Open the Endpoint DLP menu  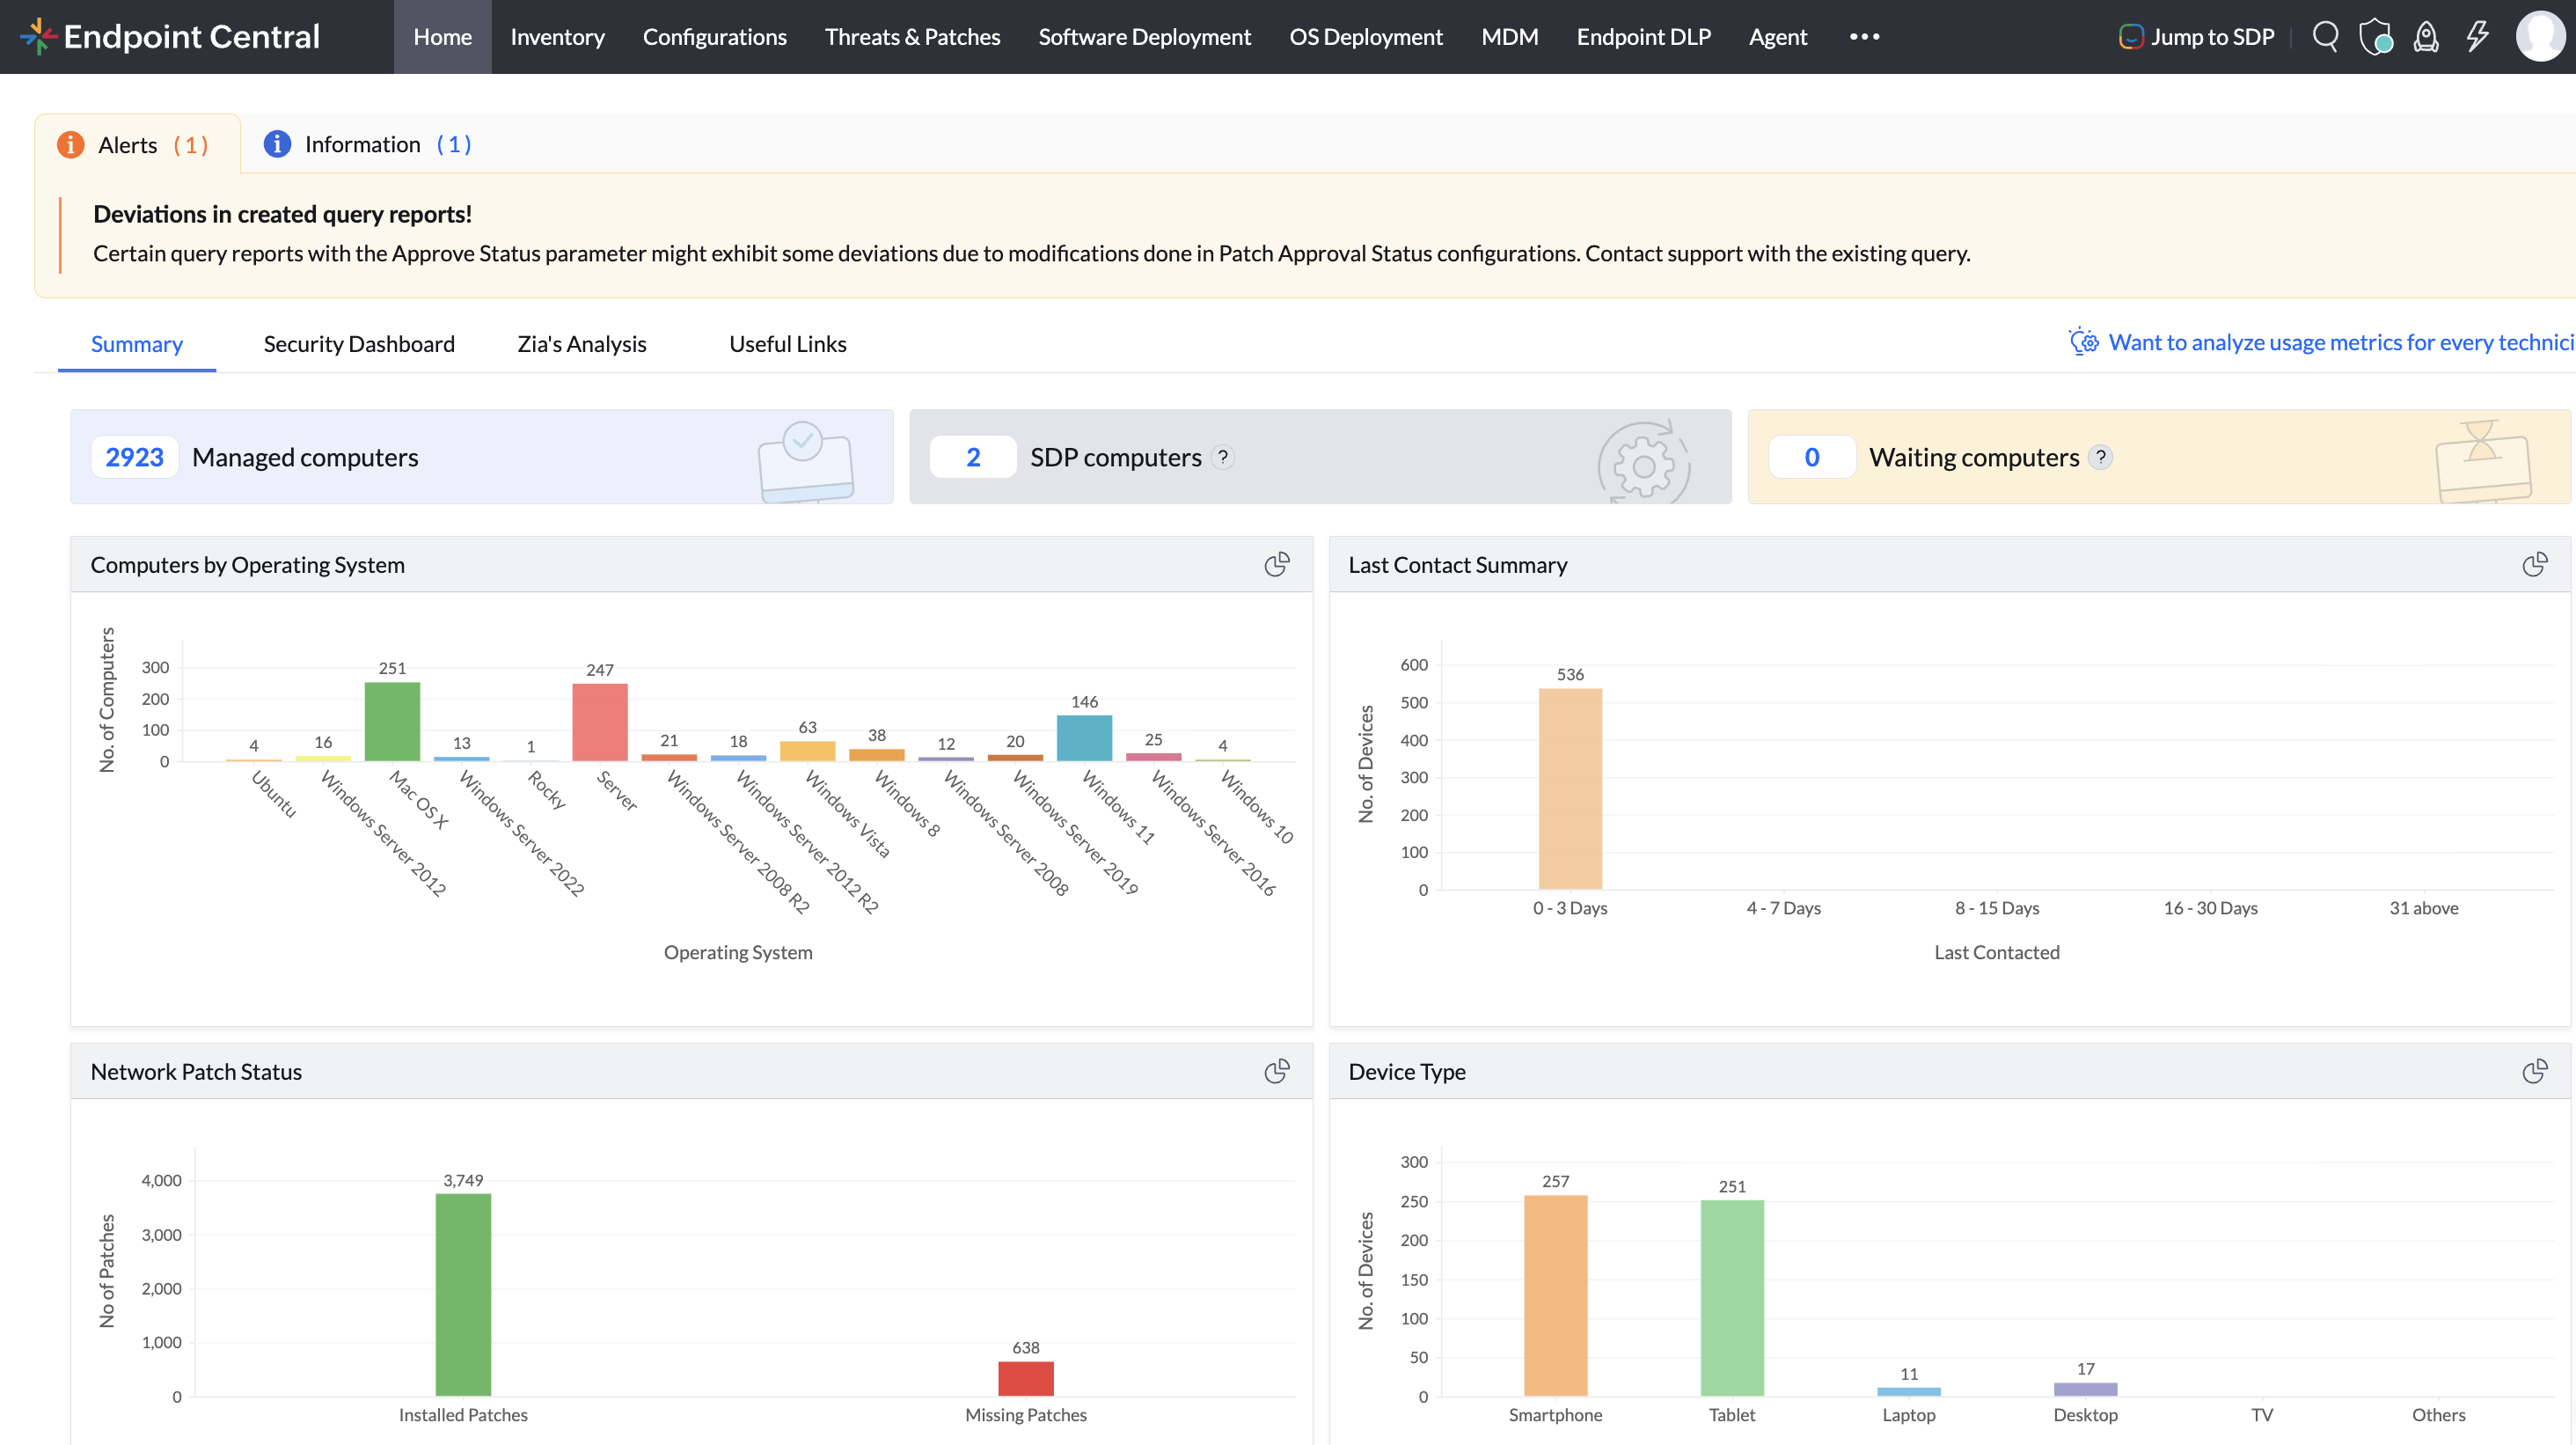coord(1644,37)
